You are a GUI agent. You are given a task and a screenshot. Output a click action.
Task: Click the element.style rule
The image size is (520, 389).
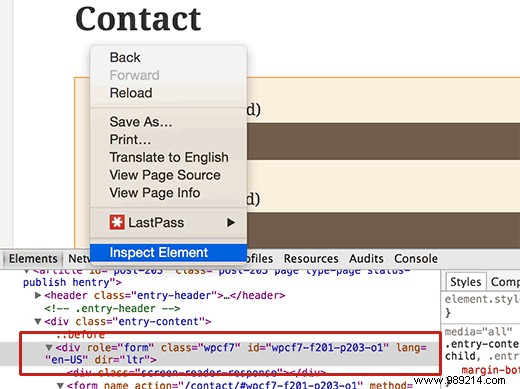[x=482, y=299]
